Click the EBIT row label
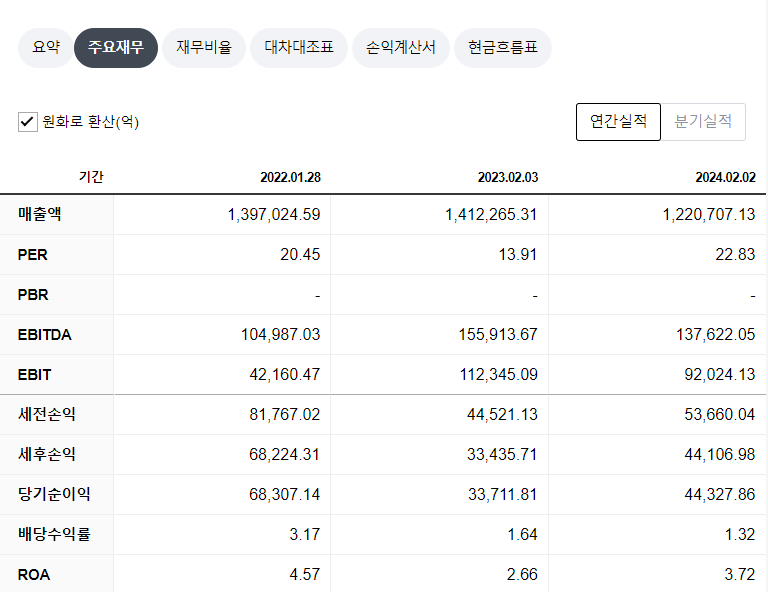 tap(34, 375)
